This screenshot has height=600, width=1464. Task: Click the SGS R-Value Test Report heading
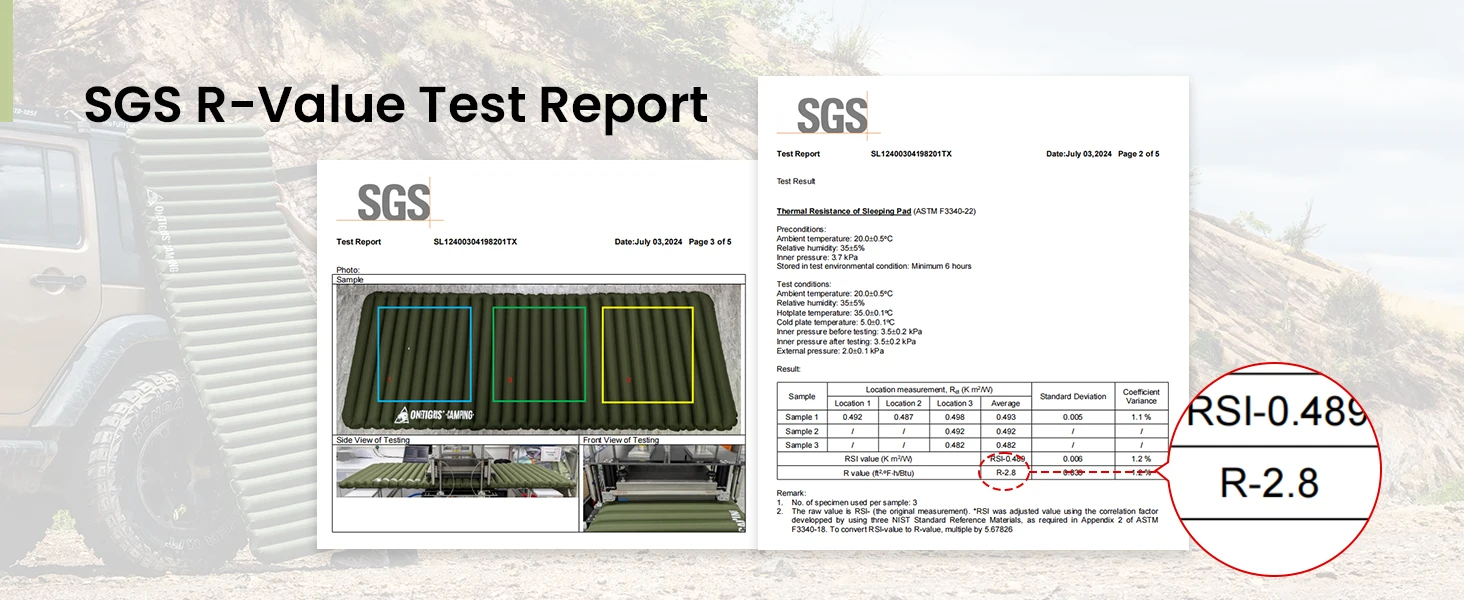click(x=396, y=105)
